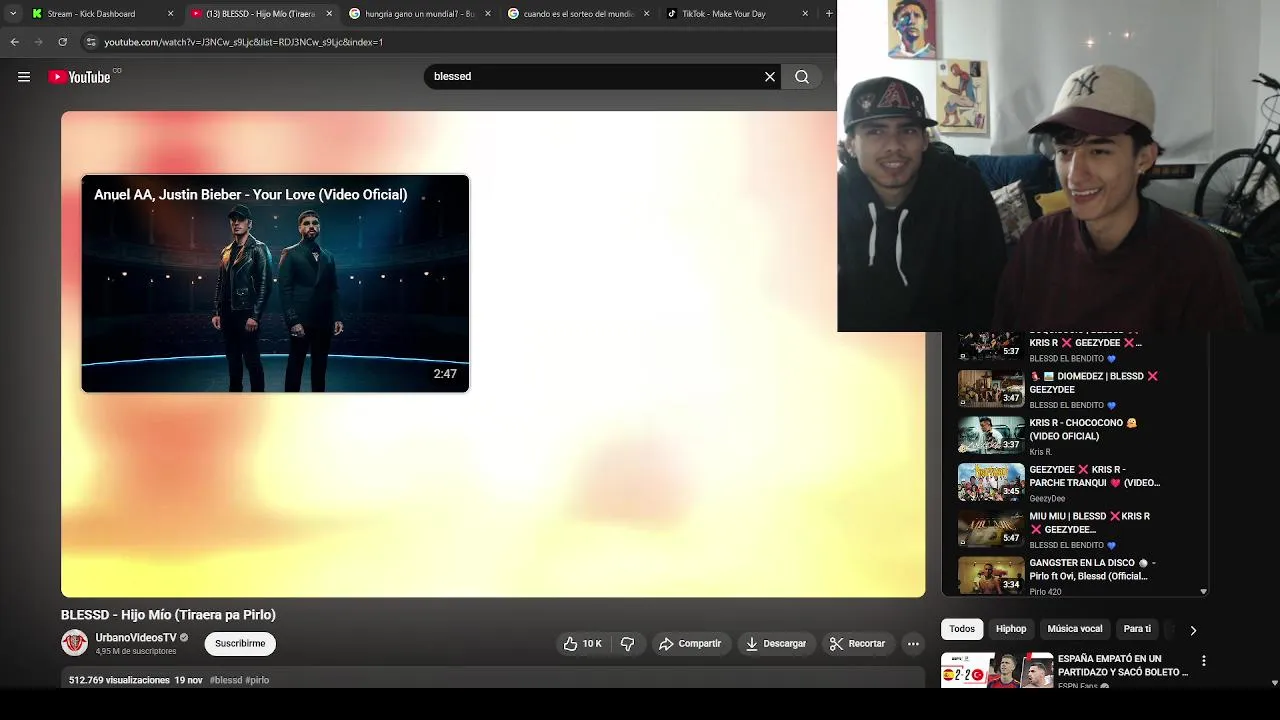Click the #pirlo hashtag
1280x720 pixels.
[257, 680]
